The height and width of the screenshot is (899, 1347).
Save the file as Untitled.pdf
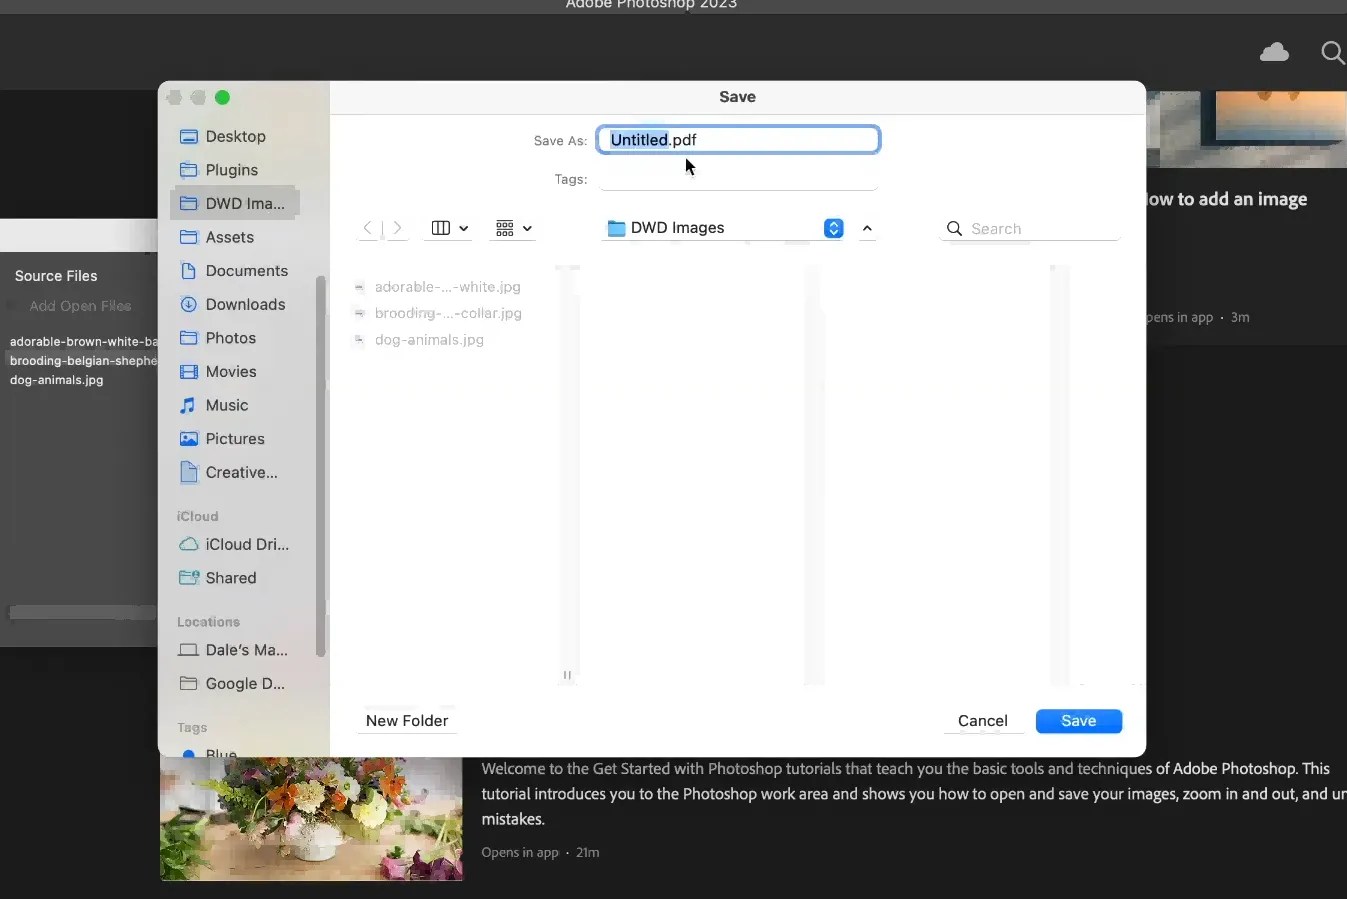[x=1079, y=720]
